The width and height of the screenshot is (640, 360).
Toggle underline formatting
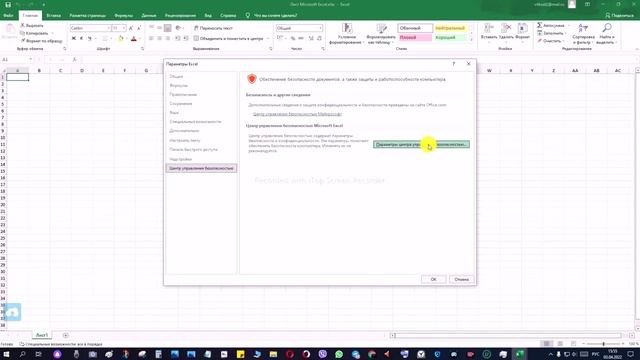click(x=89, y=38)
